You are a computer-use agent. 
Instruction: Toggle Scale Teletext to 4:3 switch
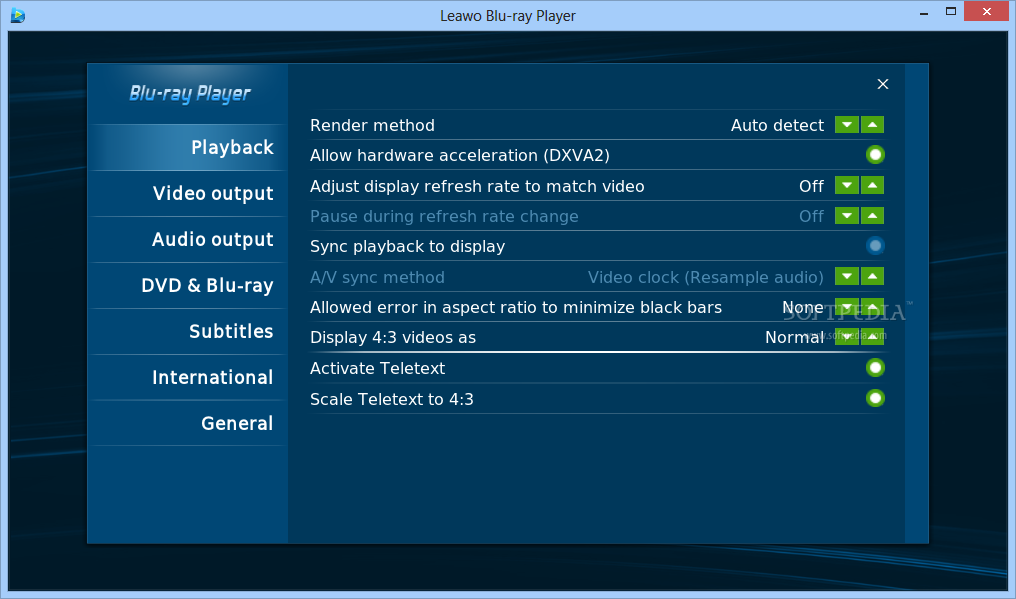(x=875, y=398)
